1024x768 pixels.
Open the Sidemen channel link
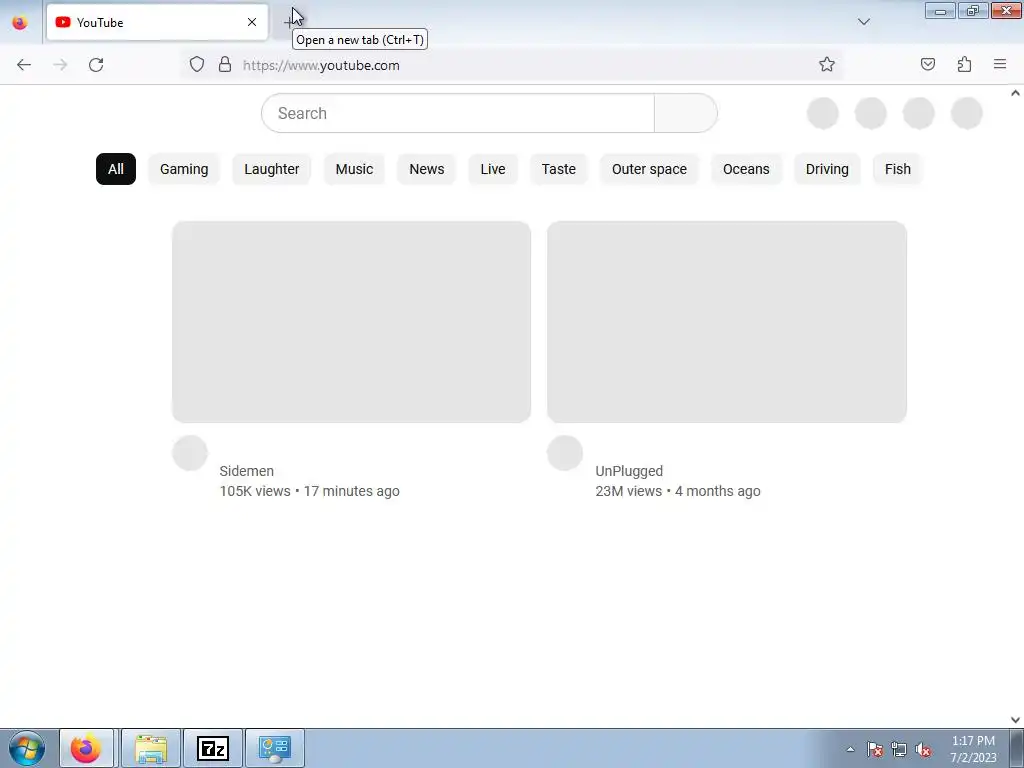pos(247,471)
